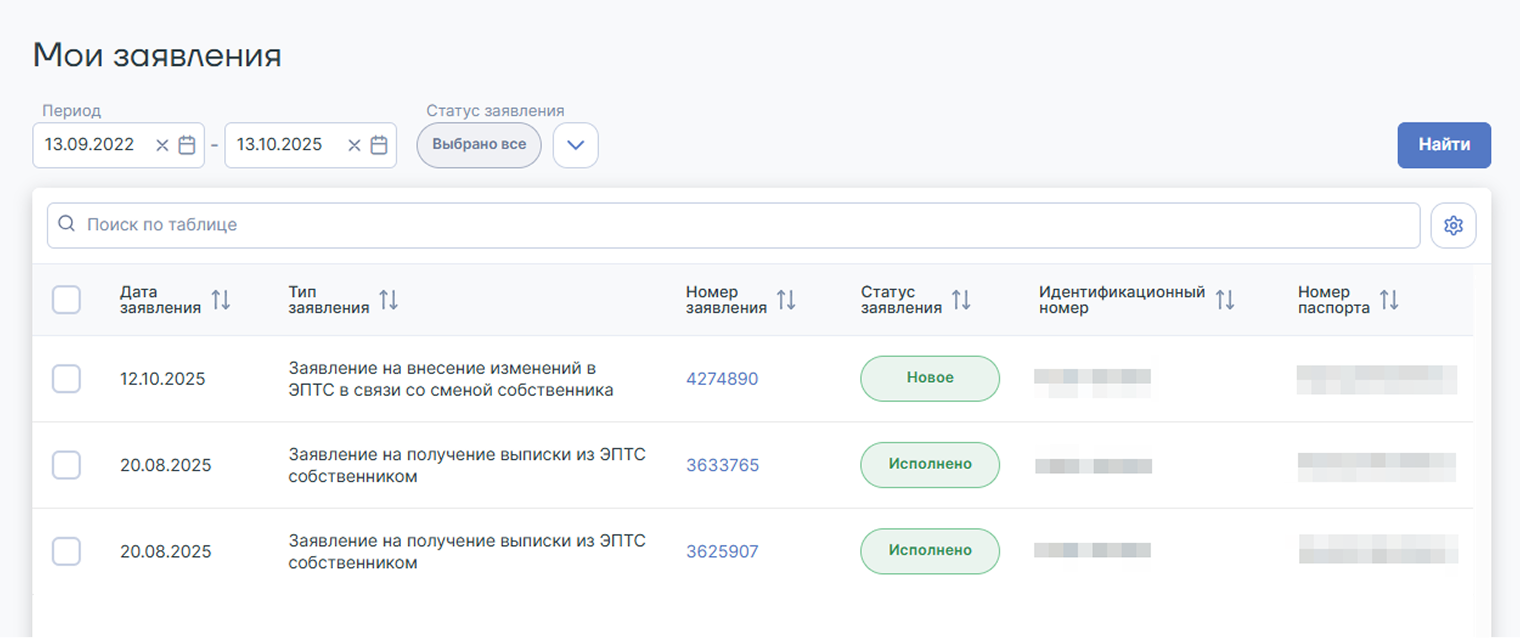
Task: Select checkbox for application 3633765
Action: [x=66, y=465]
